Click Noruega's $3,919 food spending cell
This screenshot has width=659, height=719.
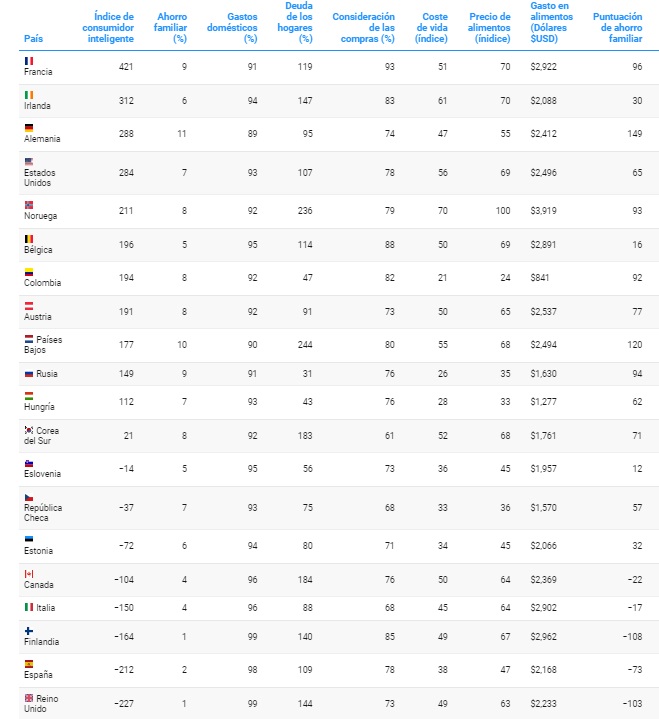[543, 210]
